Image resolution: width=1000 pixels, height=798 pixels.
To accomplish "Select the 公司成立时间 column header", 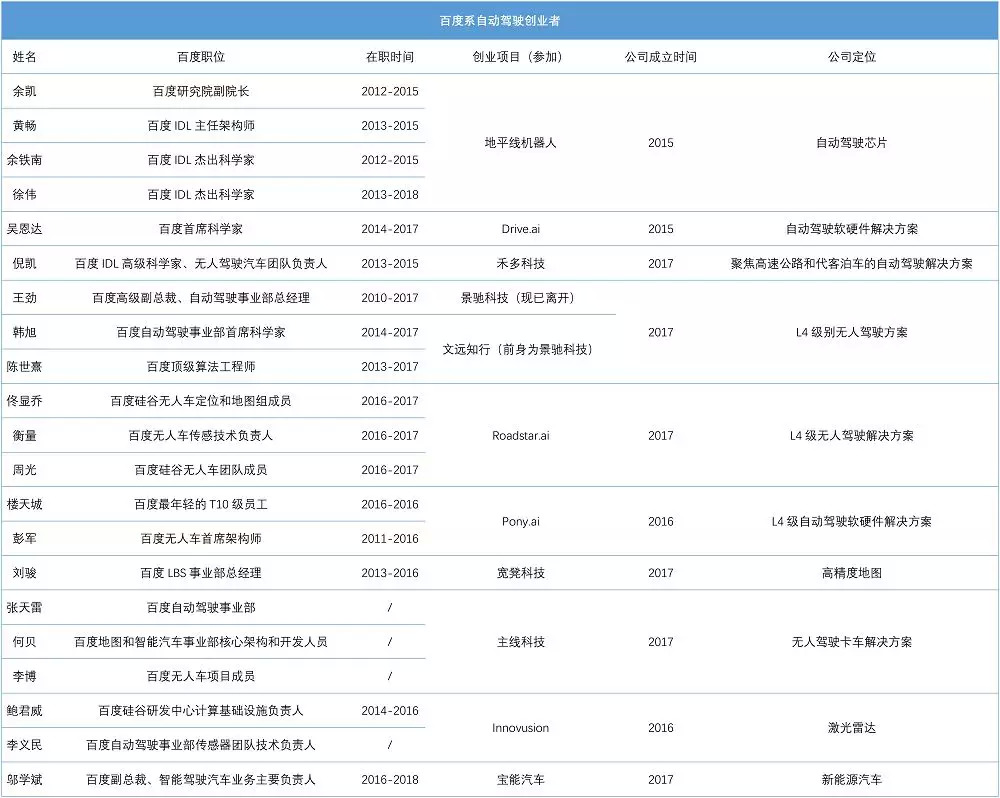I will coord(660,57).
